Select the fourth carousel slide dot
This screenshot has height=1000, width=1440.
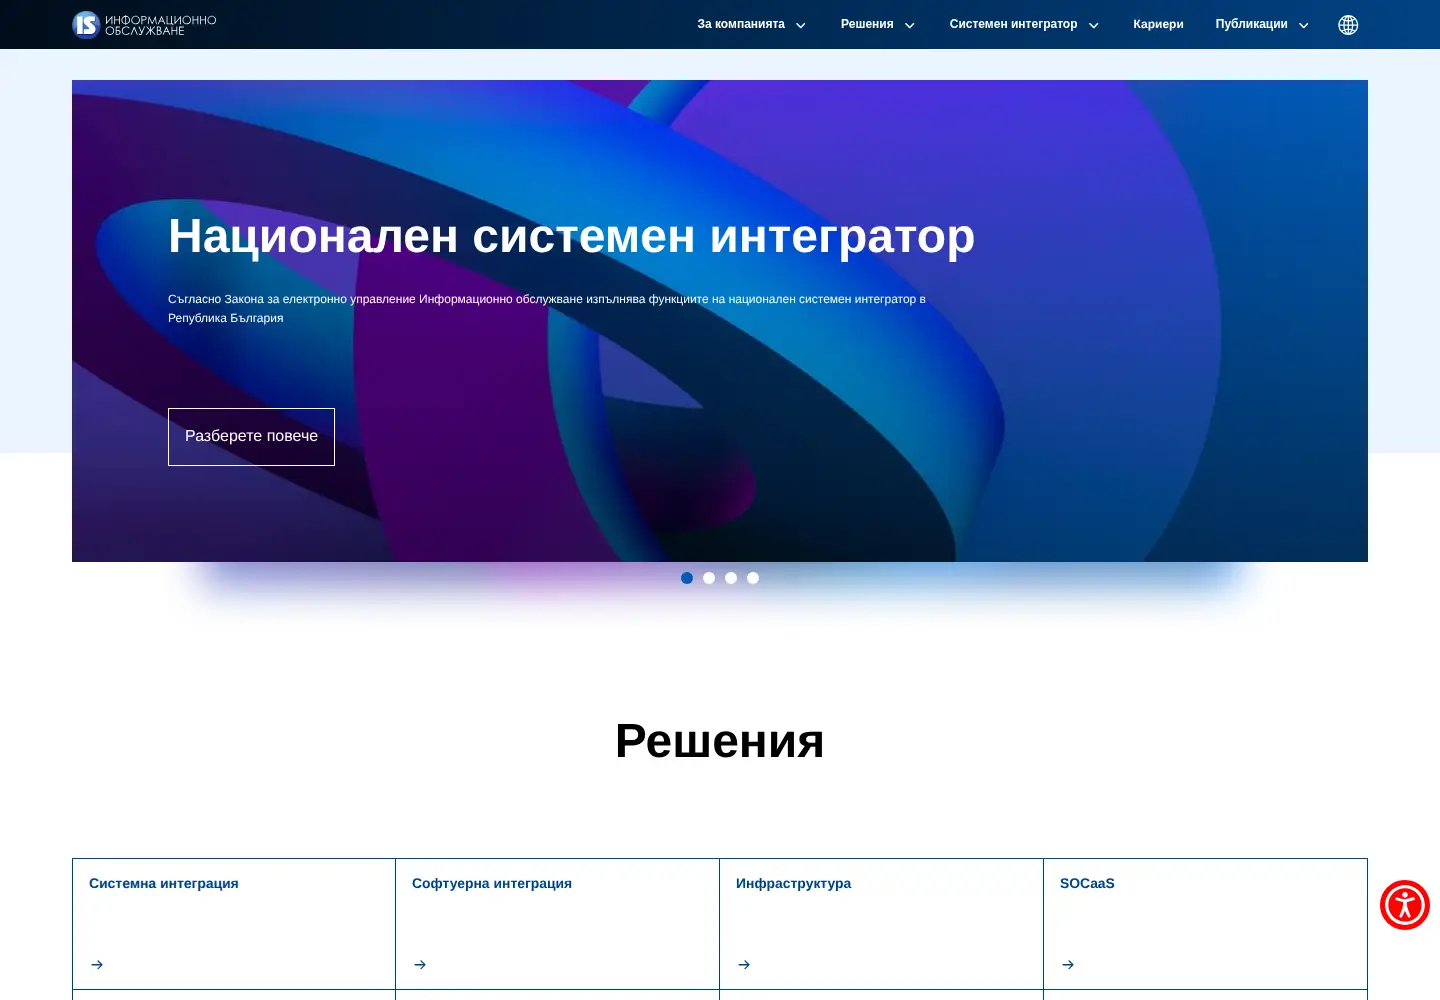coord(753,578)
